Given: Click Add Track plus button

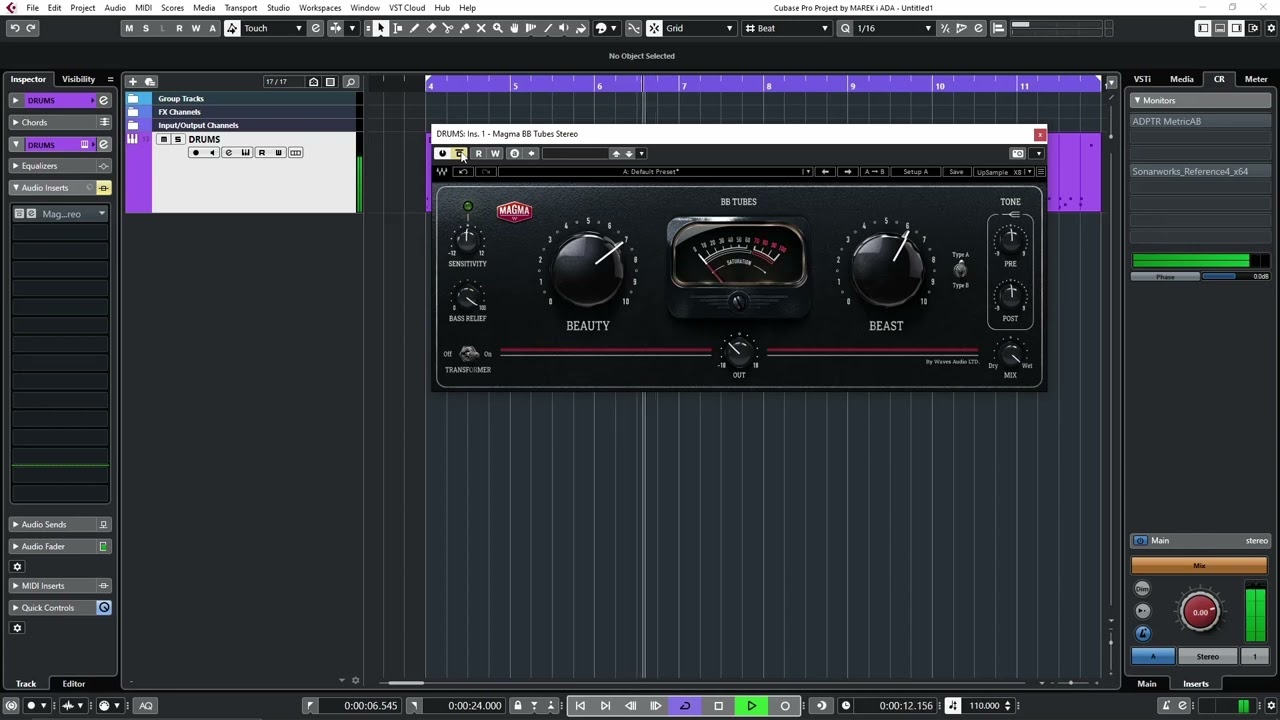Looking at the screenshot, I should 133,81.
